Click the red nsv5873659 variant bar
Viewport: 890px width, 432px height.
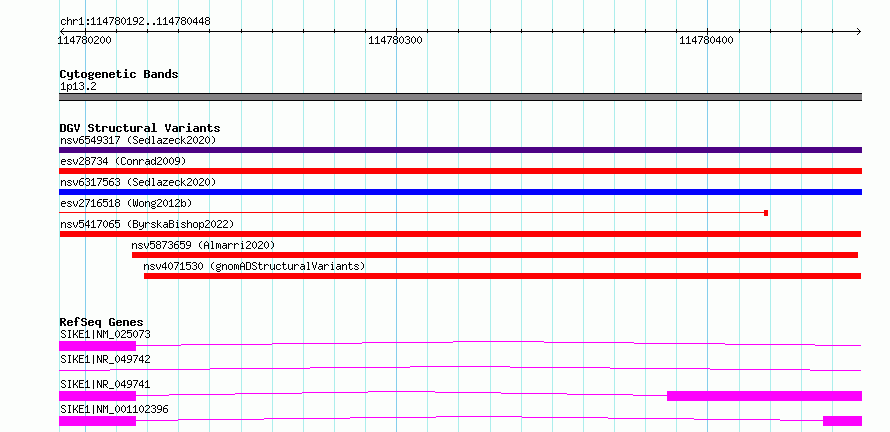pyautogui.click(x=495, y=255)
